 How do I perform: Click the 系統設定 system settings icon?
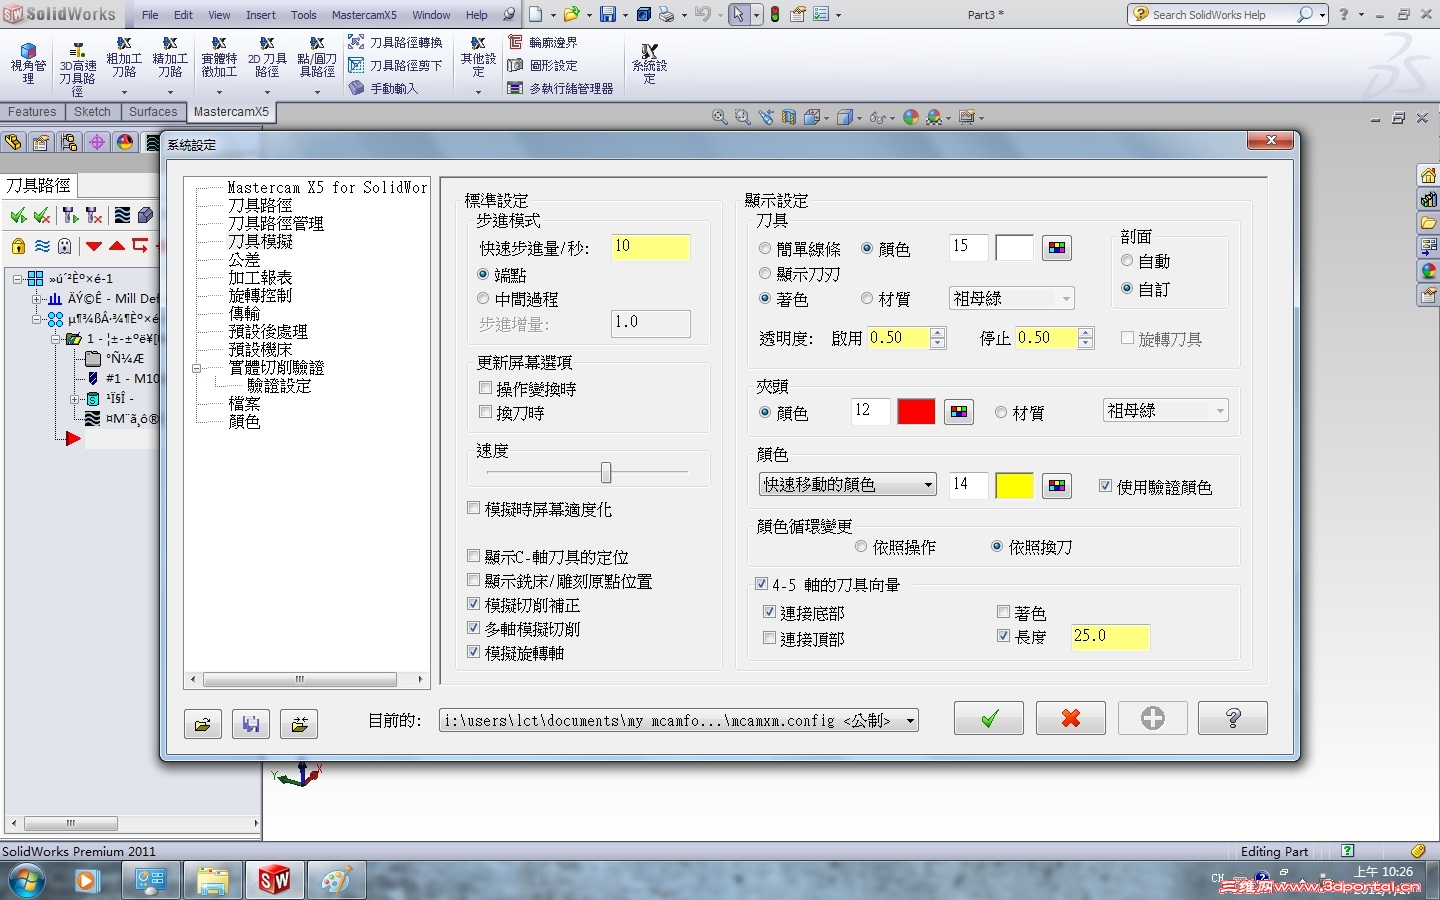[649, 63]
